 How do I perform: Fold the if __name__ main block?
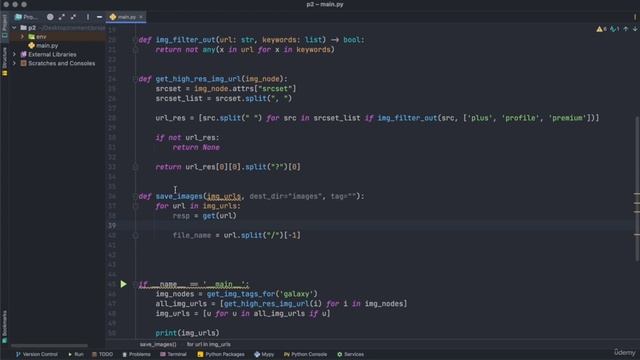(x=135, y=284)
